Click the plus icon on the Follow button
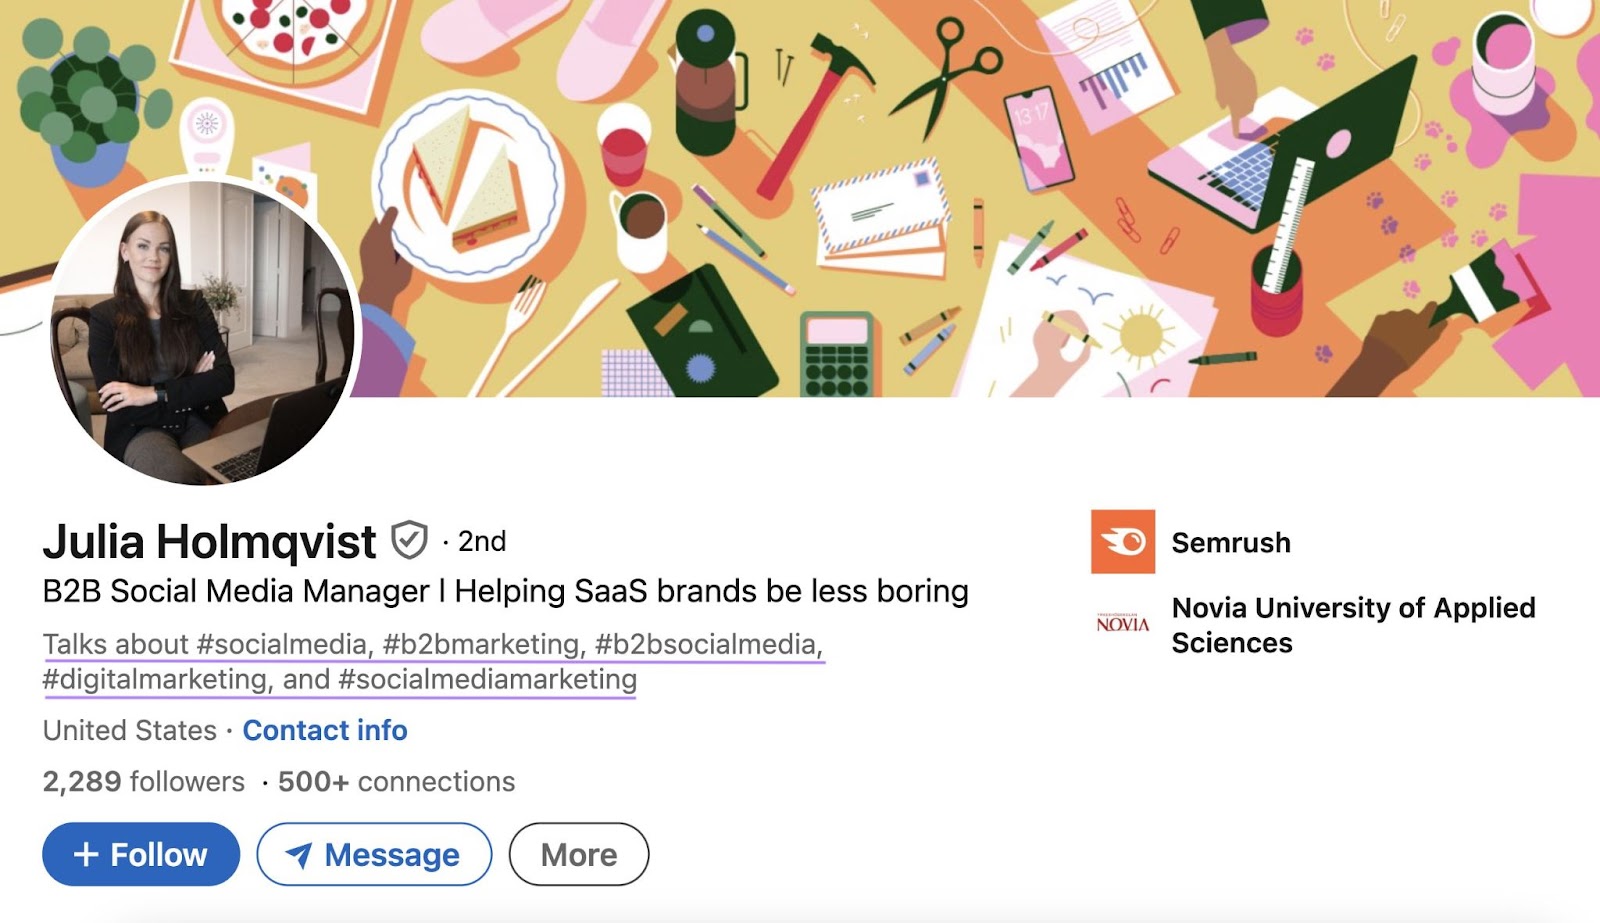 pyautogui.click(x=89, y=854)
